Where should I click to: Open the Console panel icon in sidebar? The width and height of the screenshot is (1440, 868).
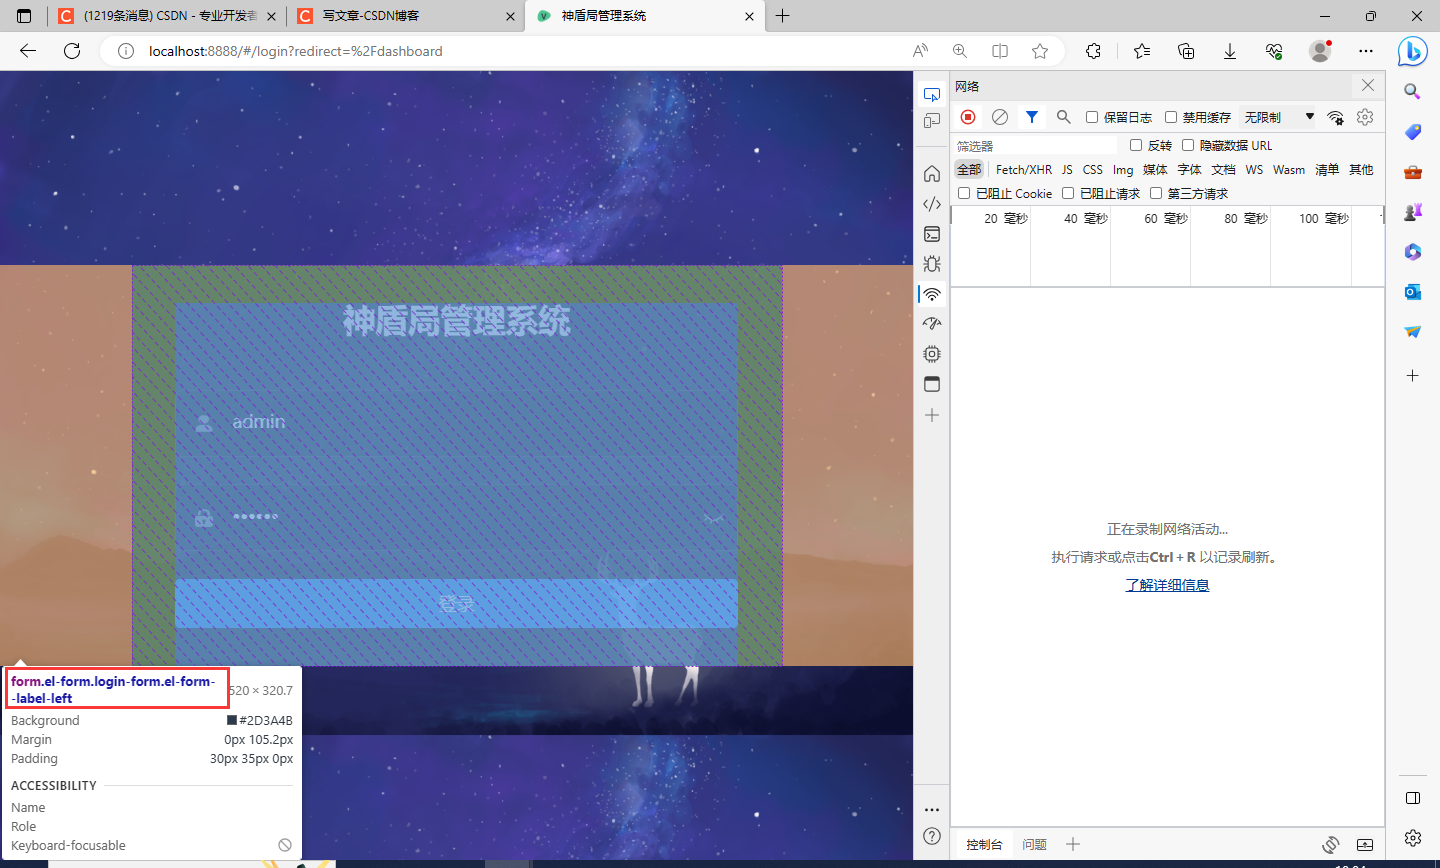point(932,234)
